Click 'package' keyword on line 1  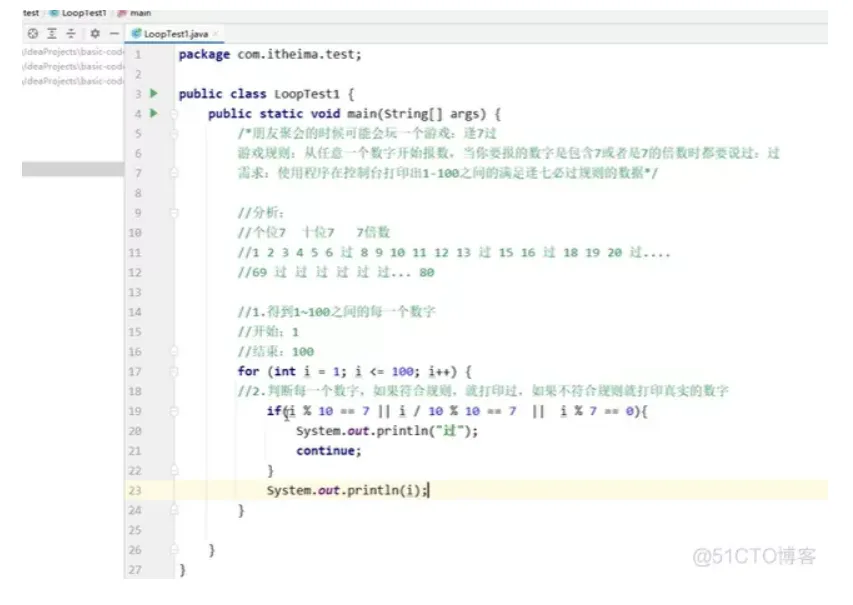tap(204, 54)
